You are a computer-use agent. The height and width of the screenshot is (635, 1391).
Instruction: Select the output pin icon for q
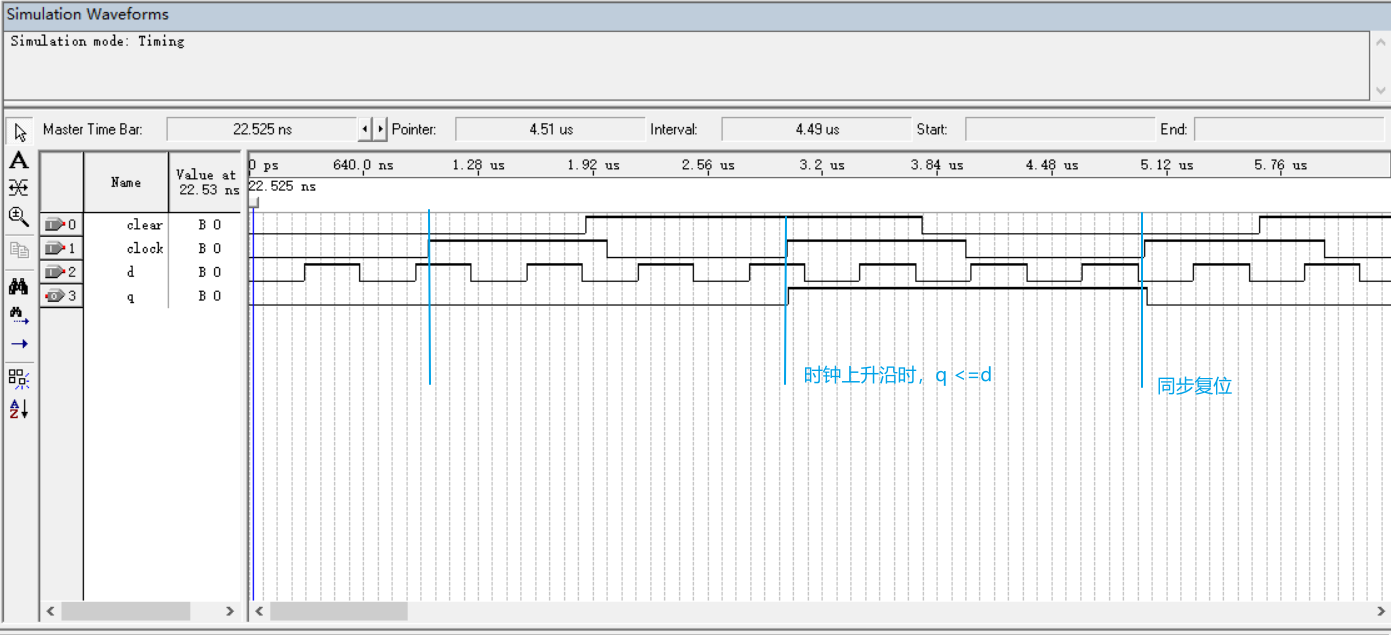(54, 296)
